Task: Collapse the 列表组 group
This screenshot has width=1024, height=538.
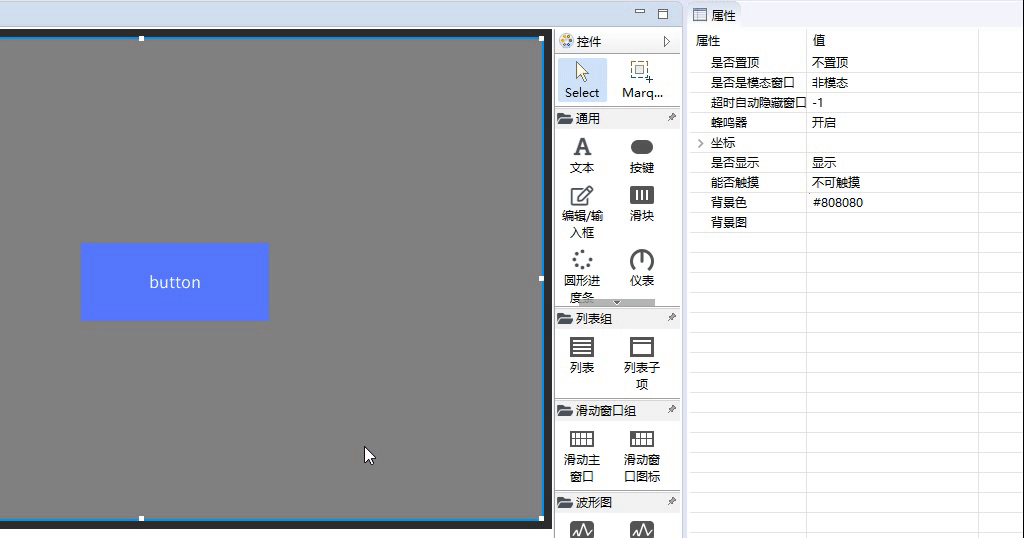Action: click(x=565, y=319)
